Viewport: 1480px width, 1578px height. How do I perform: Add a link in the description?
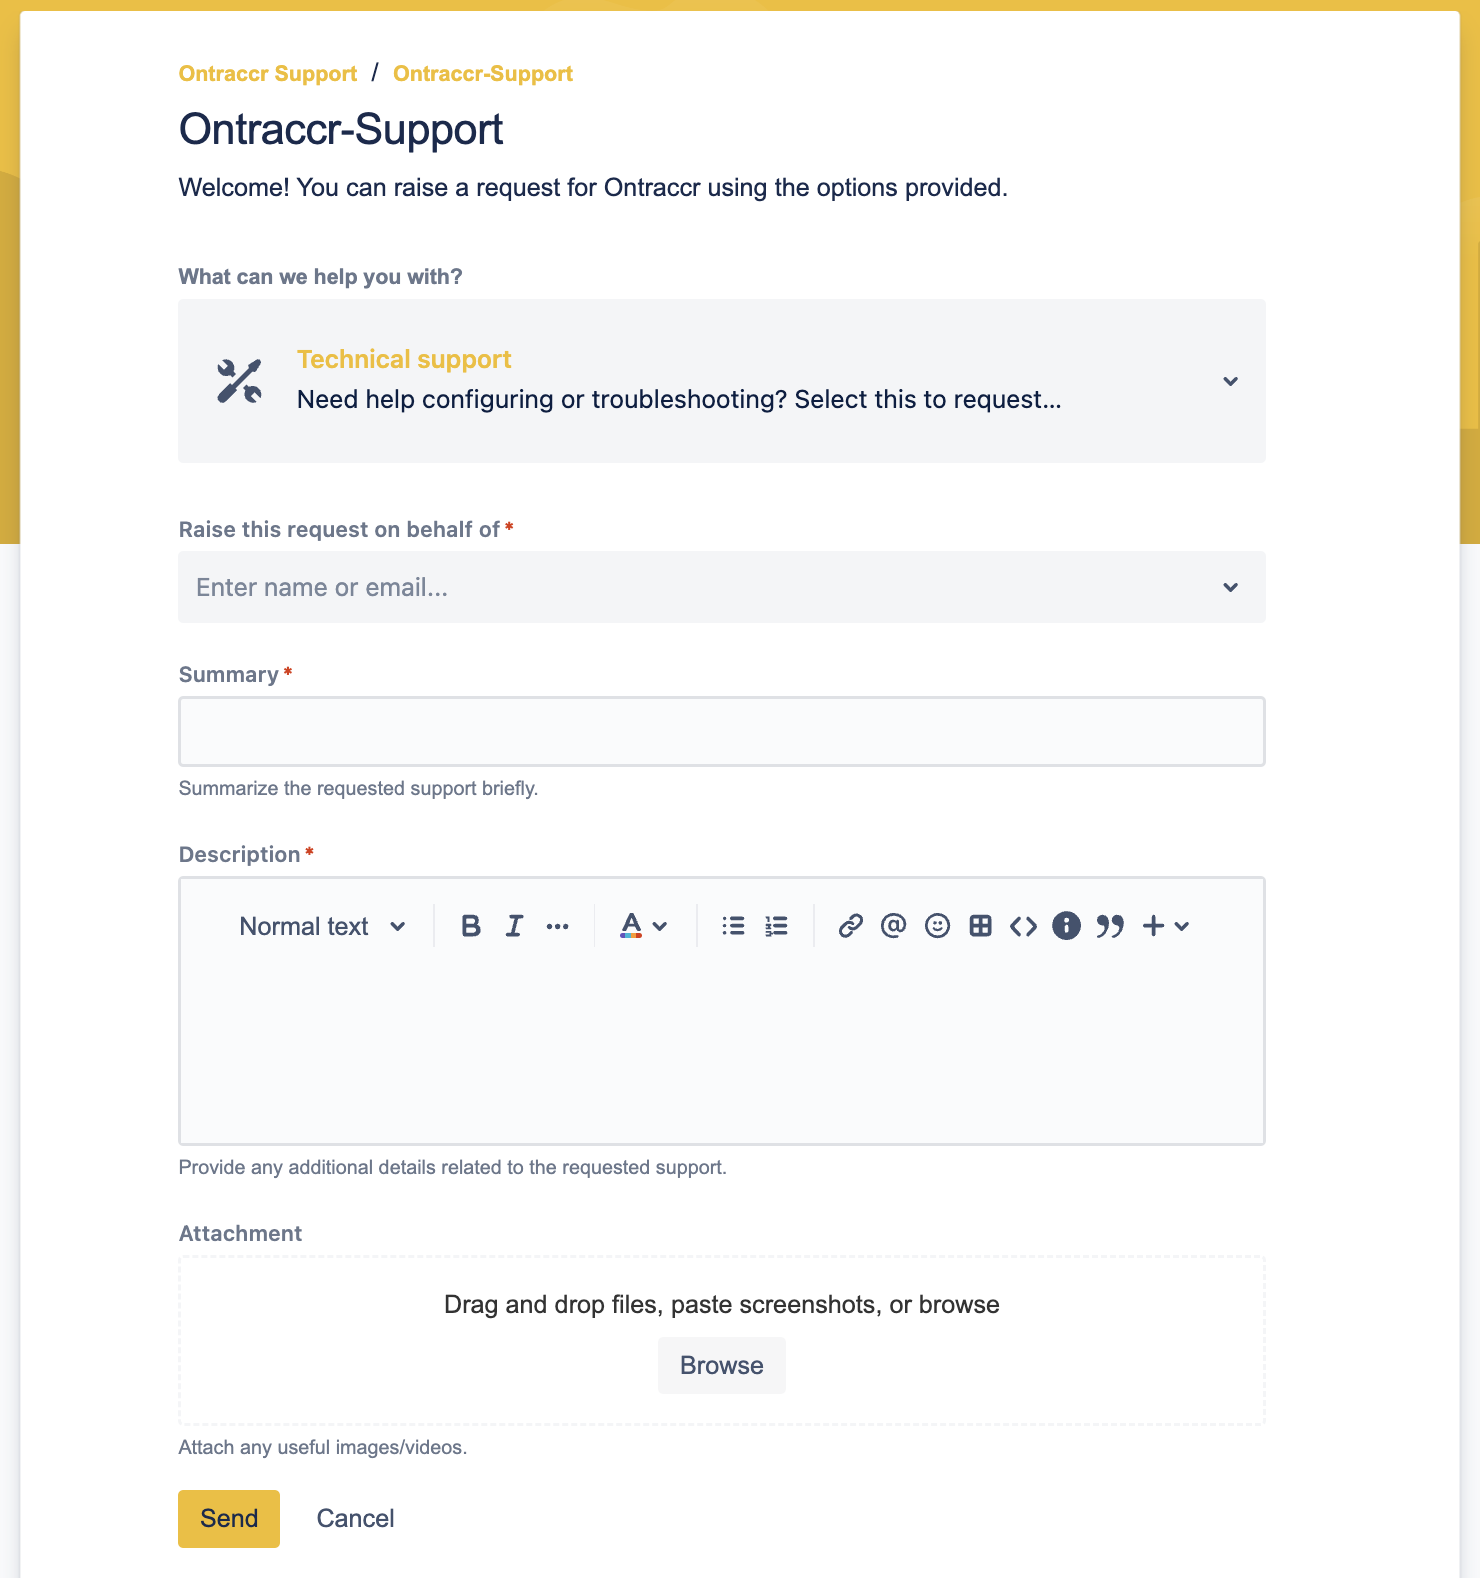[x=850, y=926]
